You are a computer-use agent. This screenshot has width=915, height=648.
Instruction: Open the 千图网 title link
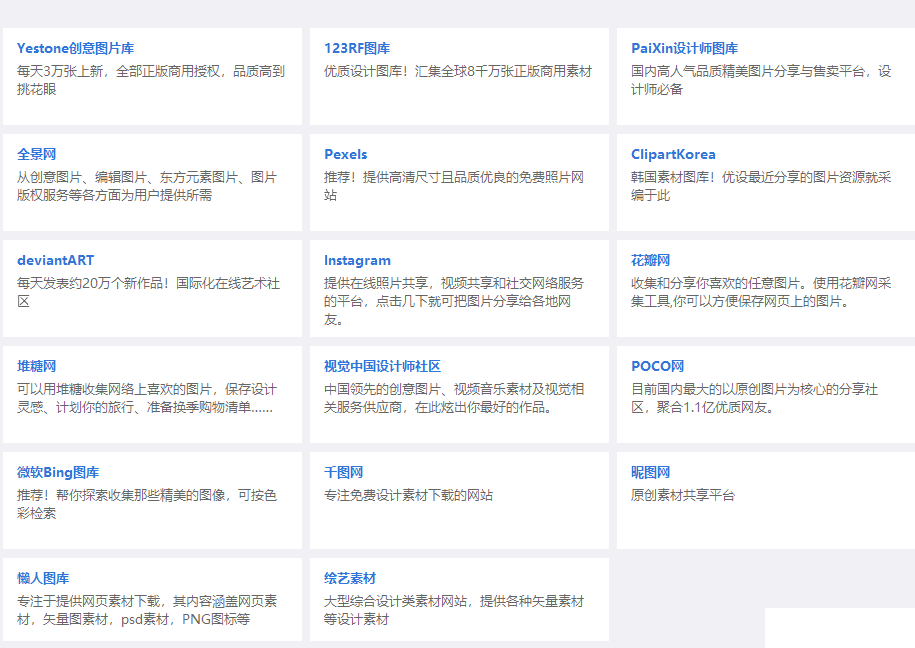coord(344,472)
